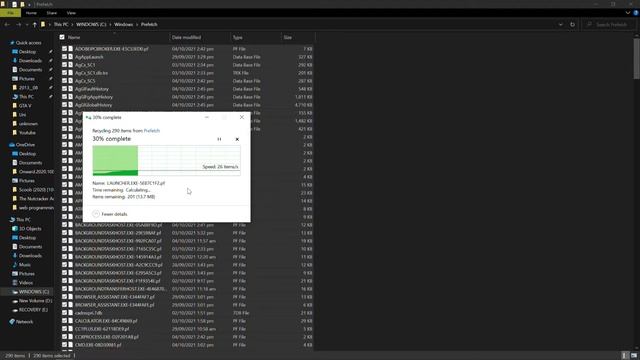Go back using the Back arrow
640x360 pixels.
click(x=7, y=24)
